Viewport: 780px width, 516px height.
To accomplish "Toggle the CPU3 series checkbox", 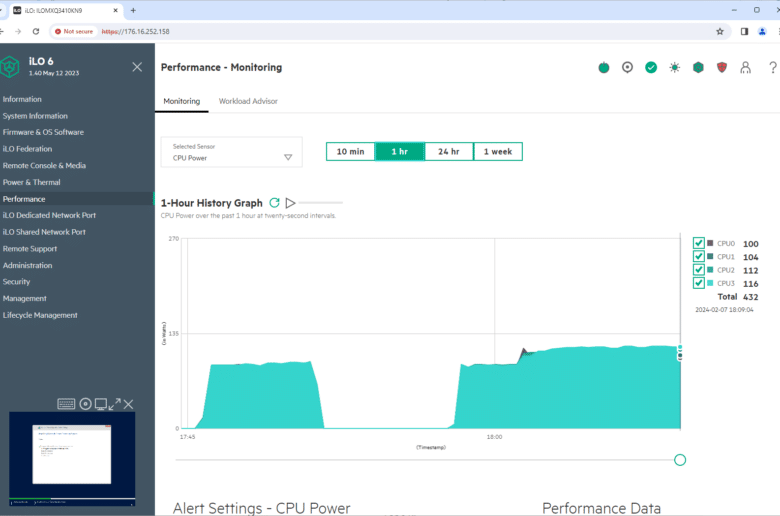I will point(698,283).
